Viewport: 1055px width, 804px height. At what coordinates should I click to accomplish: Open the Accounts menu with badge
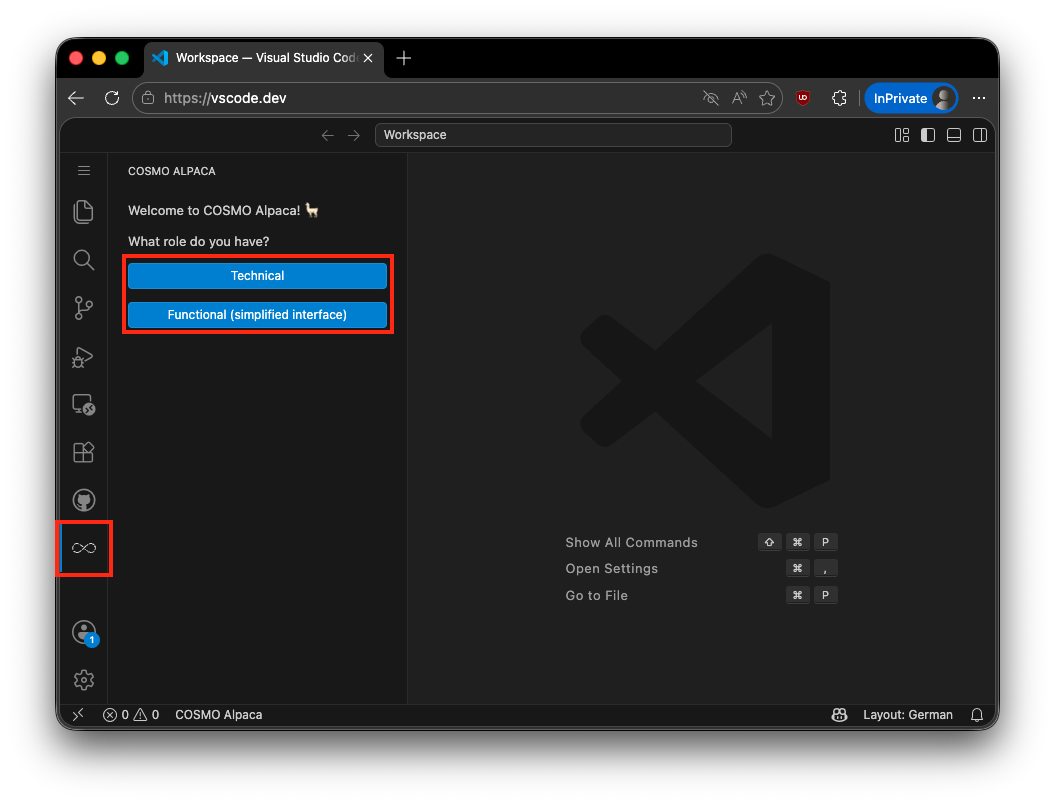coord(85,633)
